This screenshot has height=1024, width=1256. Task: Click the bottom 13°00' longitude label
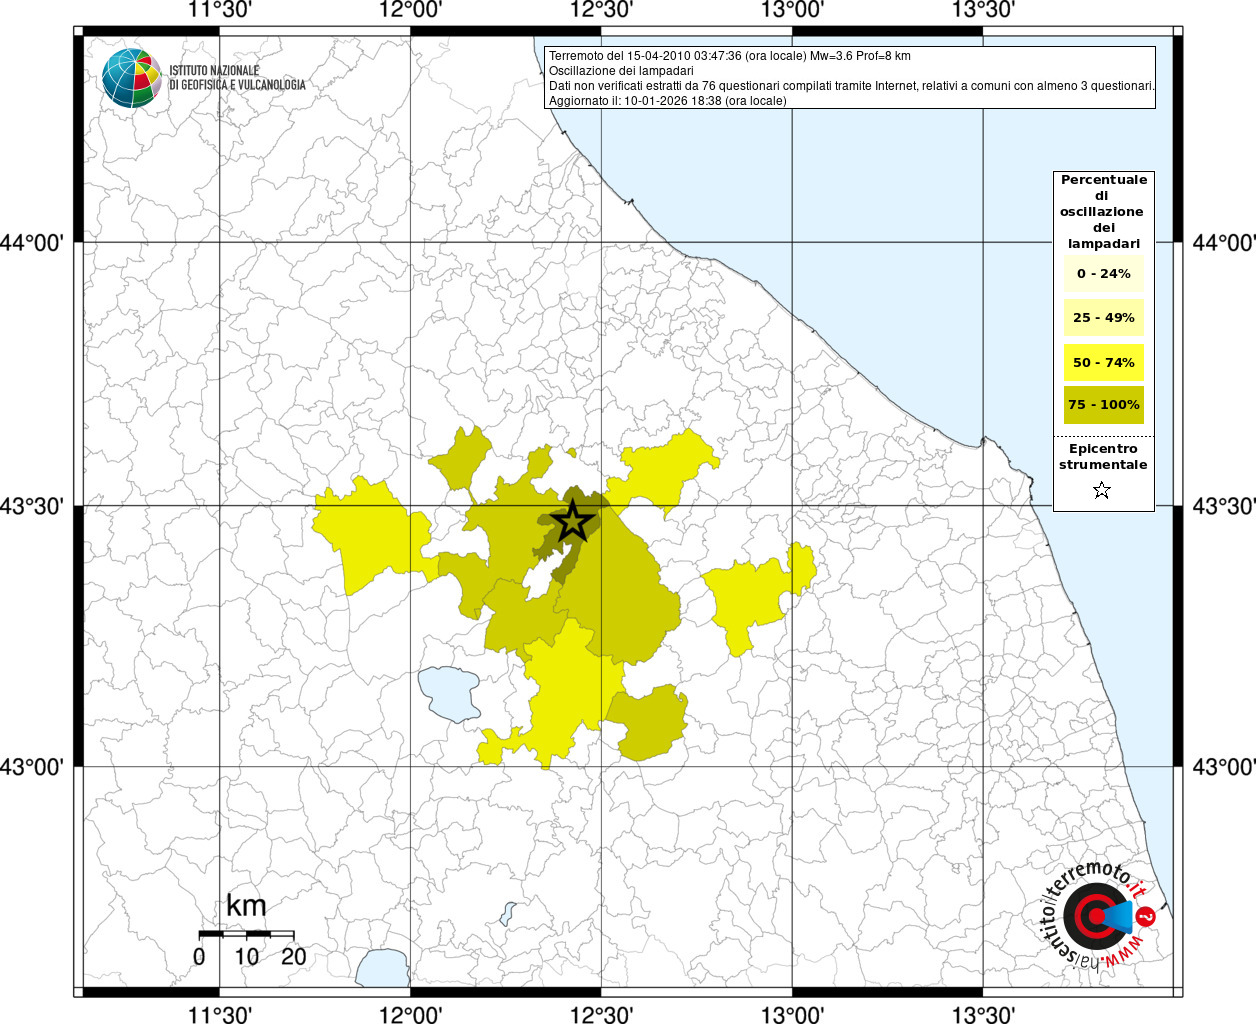click(x=792, y=1014)
